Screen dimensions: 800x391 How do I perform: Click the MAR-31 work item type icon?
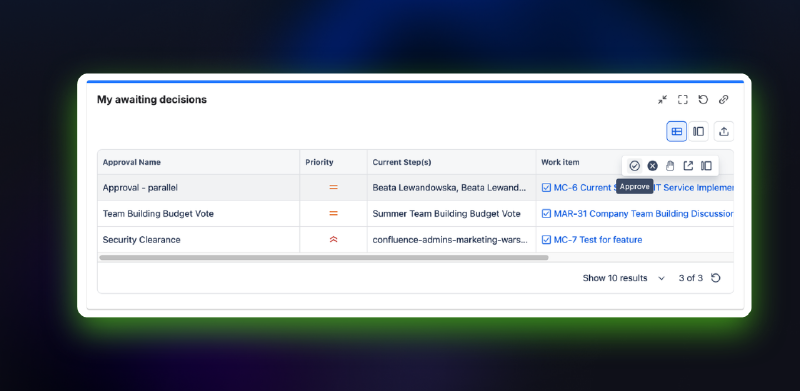546,214
